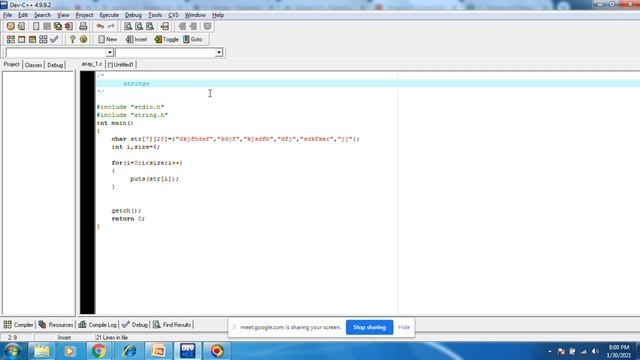The image size is (640, 360).
Task: Click the Compile toolbar icon
Action: pyautogui.click(x=11, y=39)
